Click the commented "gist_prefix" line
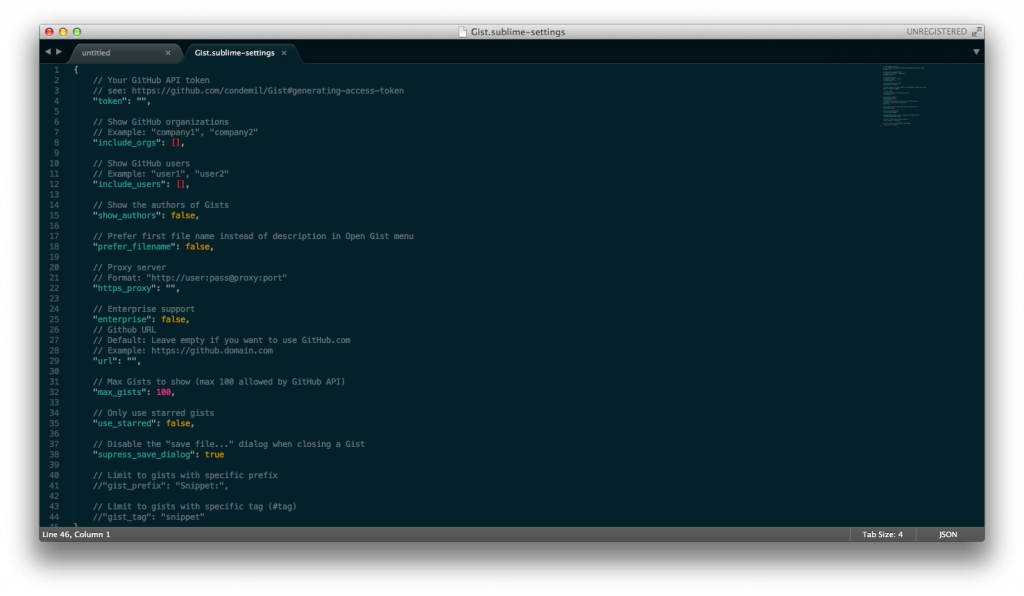This screenshot has height=596, width=1024. [161, 486]
